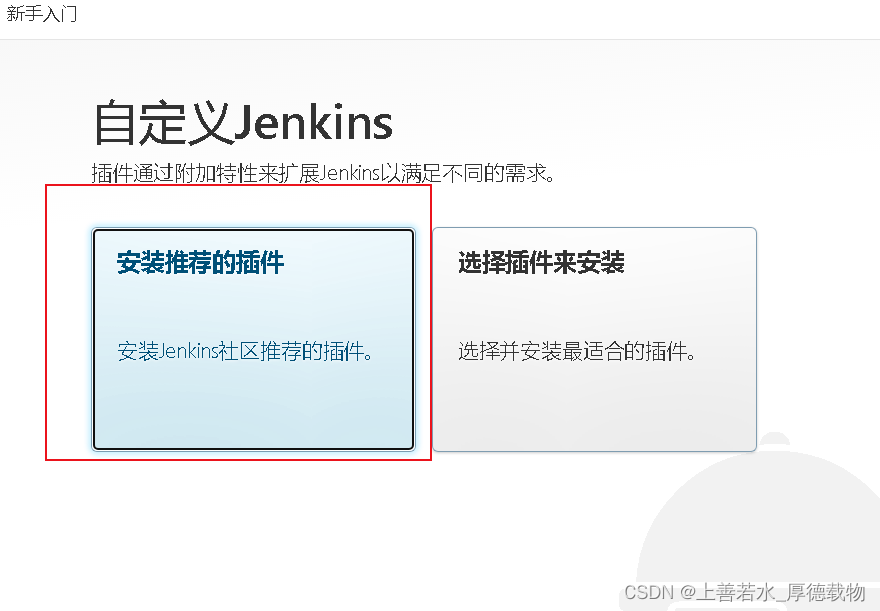880x611 pixels.
Task: Click the 自定义Jenkins page heading
Action: point(242,123)
